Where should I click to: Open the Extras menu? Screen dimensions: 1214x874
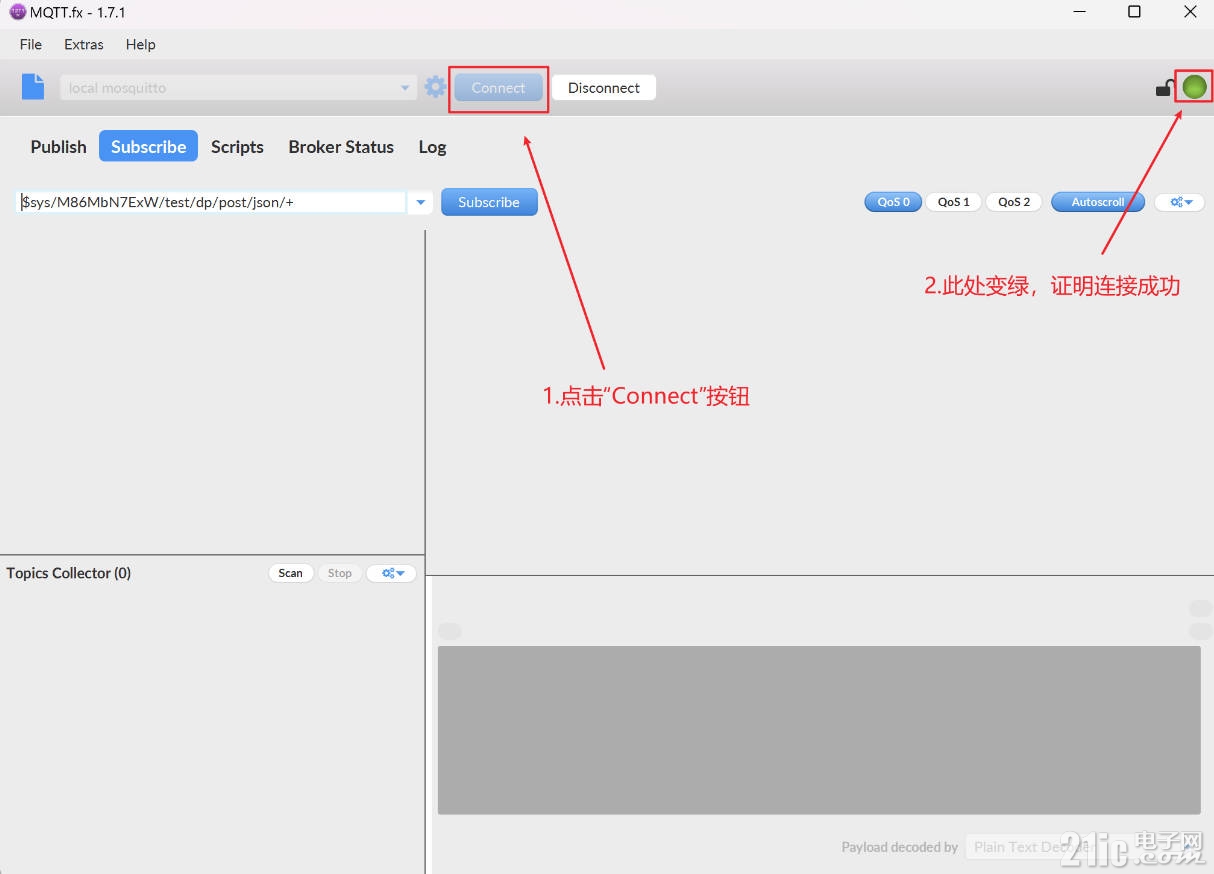point(84,44)
